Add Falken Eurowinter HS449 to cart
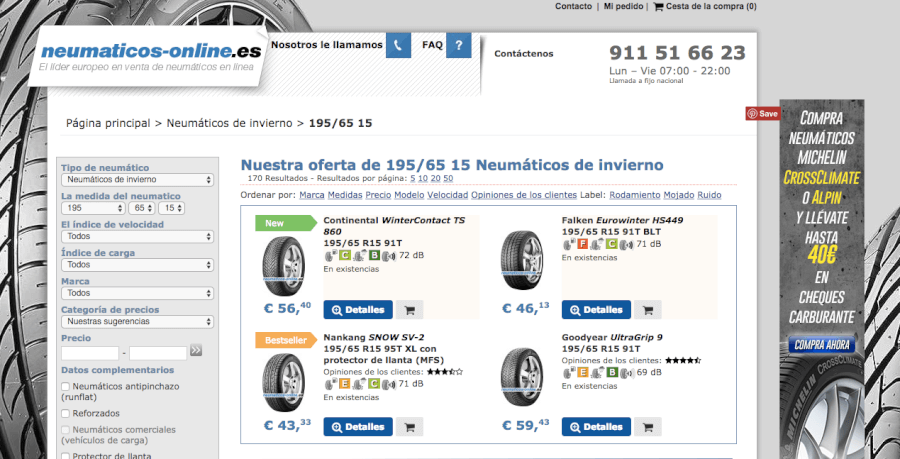This screenshot has width=900, height=459. click(647, 310)
